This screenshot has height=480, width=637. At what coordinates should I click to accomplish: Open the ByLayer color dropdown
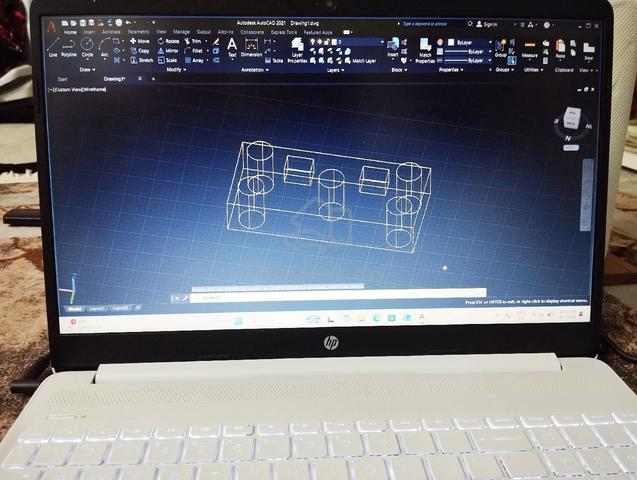470,42
